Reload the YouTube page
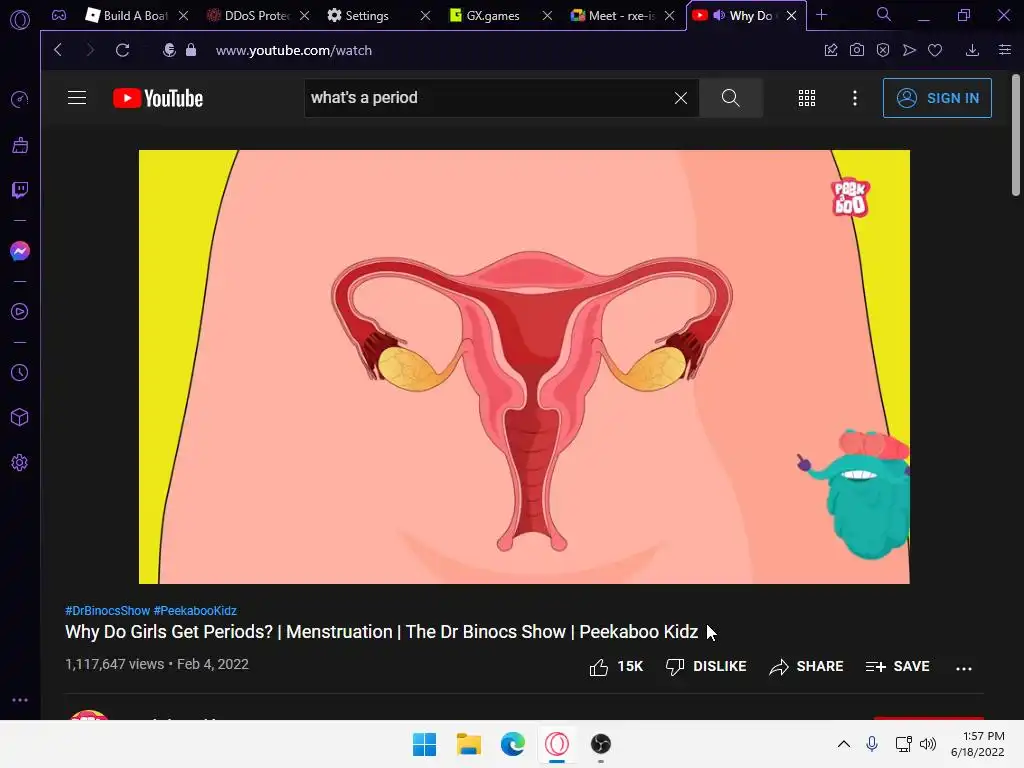 pos(122,50)
